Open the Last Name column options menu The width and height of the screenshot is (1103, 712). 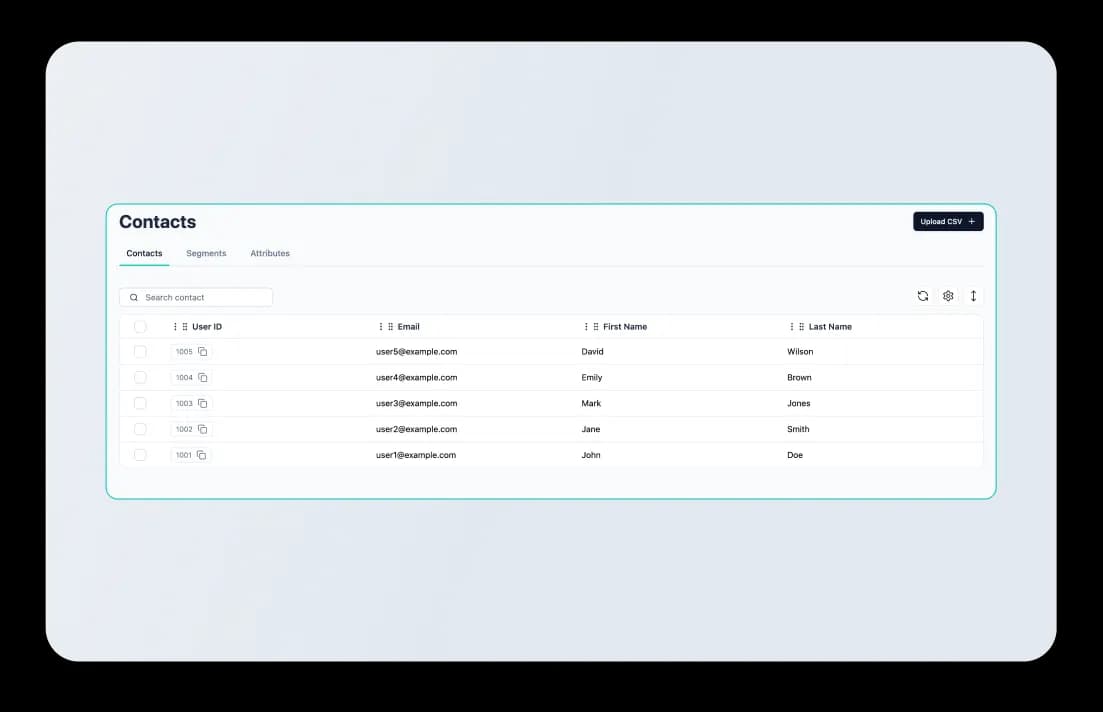[791, 326]
